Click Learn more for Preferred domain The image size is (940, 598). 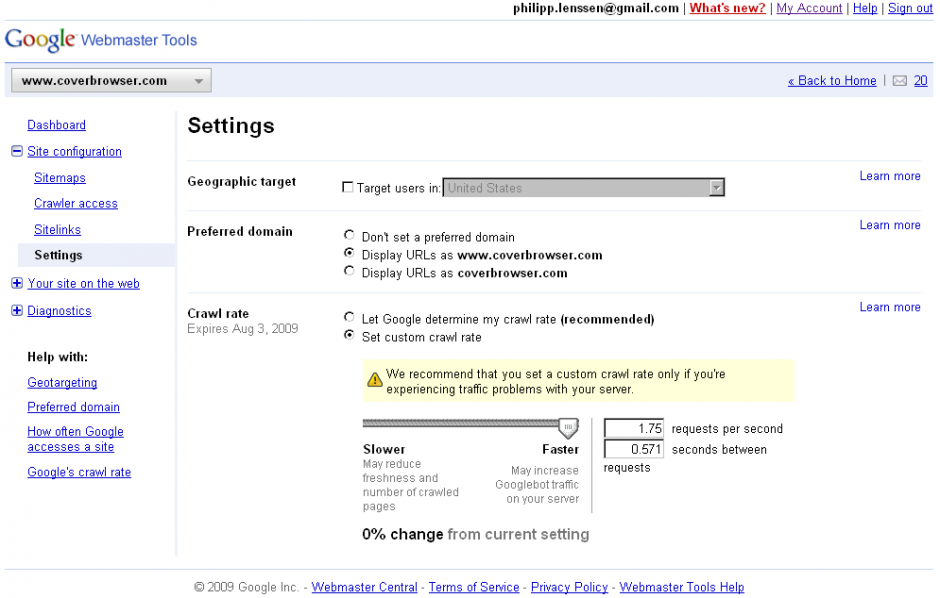[890, 225]
